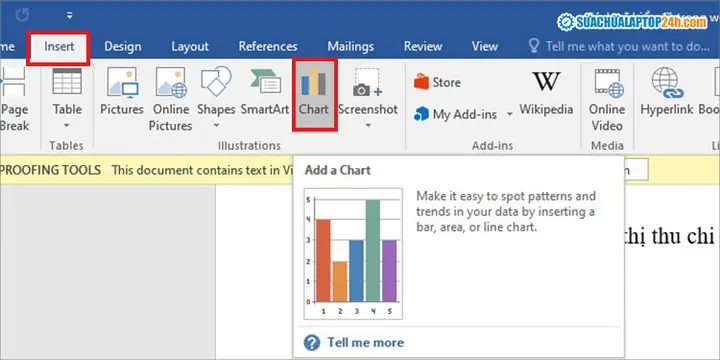Expand the My Add-ins dropdown arrow
Screen dimensions: 720x360
tap(509, 114)
